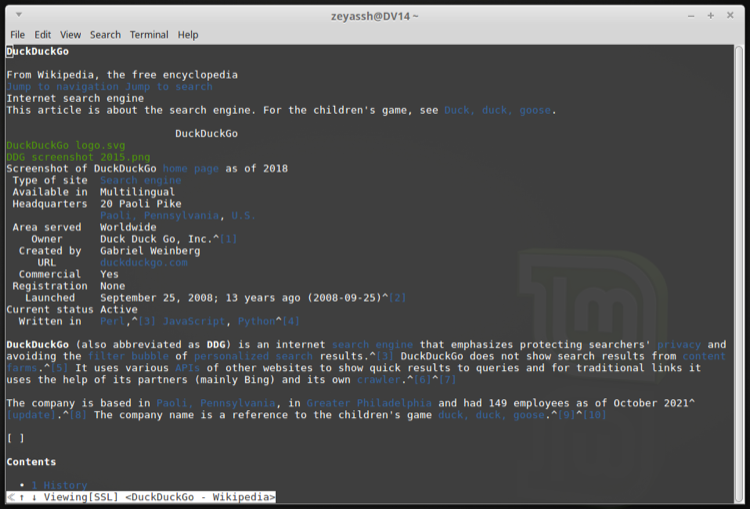Viewport: 750px width, 509px height.
Task: Open citation [7] after crawler
Action: [447, 380]
